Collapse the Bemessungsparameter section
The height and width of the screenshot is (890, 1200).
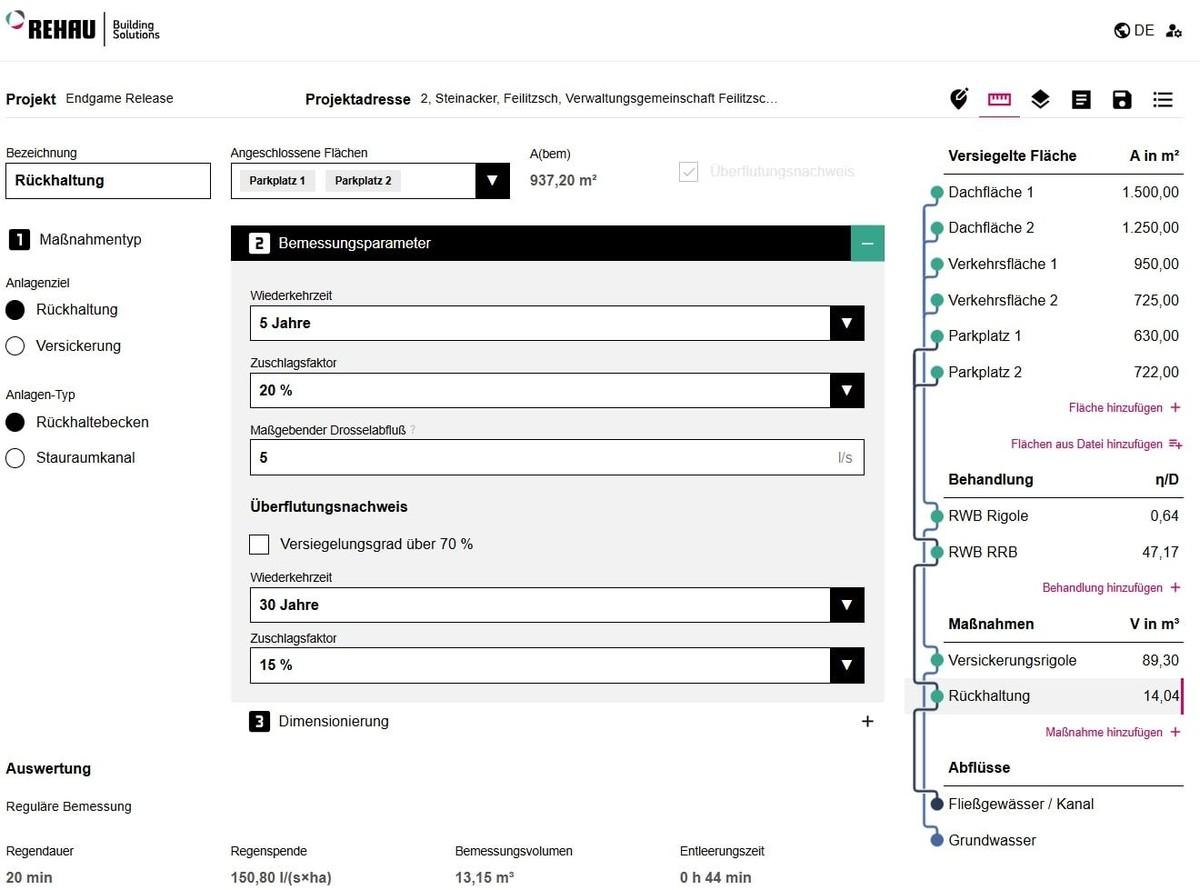[x=867, y=243]
